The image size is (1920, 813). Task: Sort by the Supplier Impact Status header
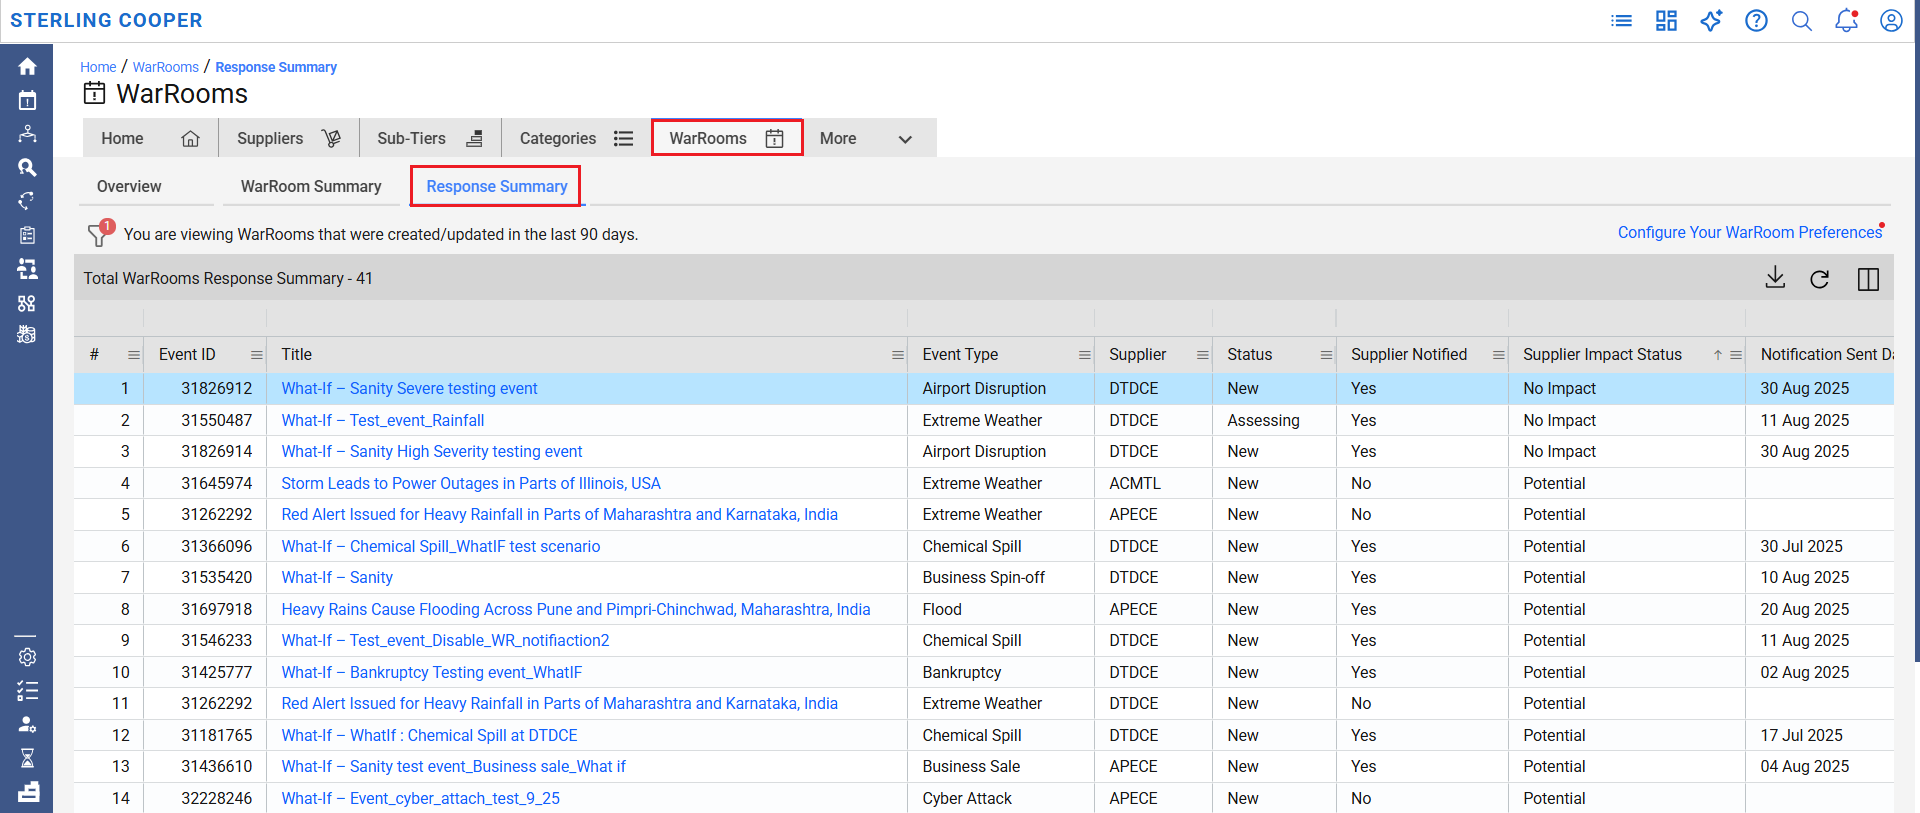[x=1602, y=354]
